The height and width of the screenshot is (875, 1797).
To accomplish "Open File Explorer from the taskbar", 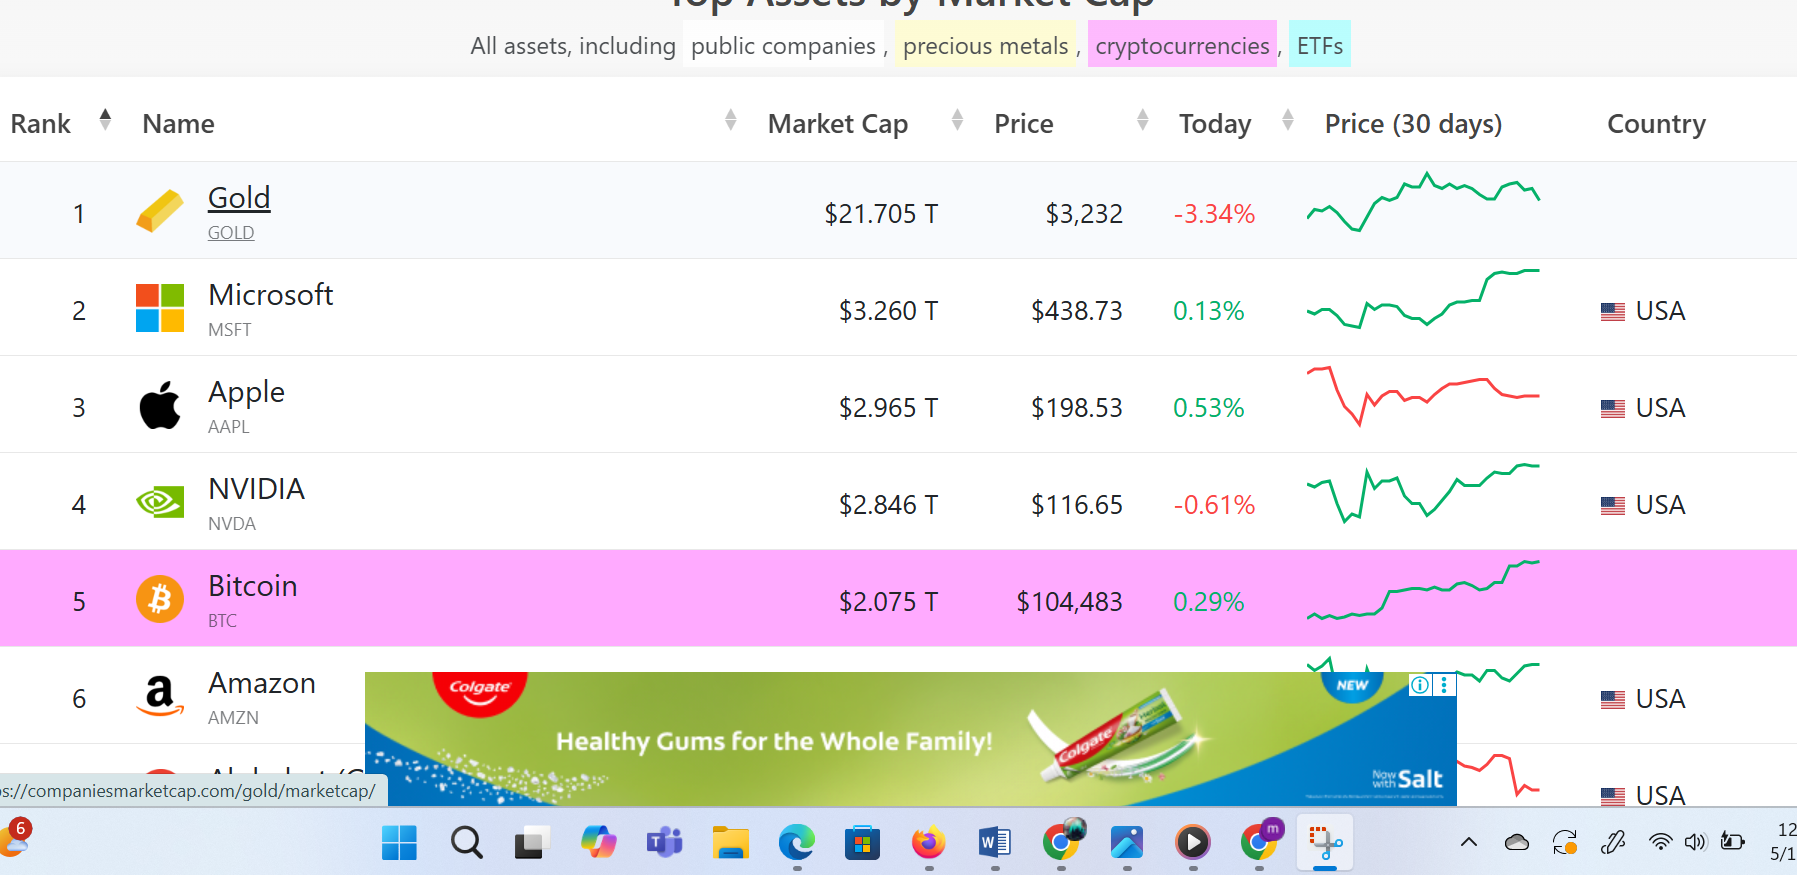I will 730,843.
